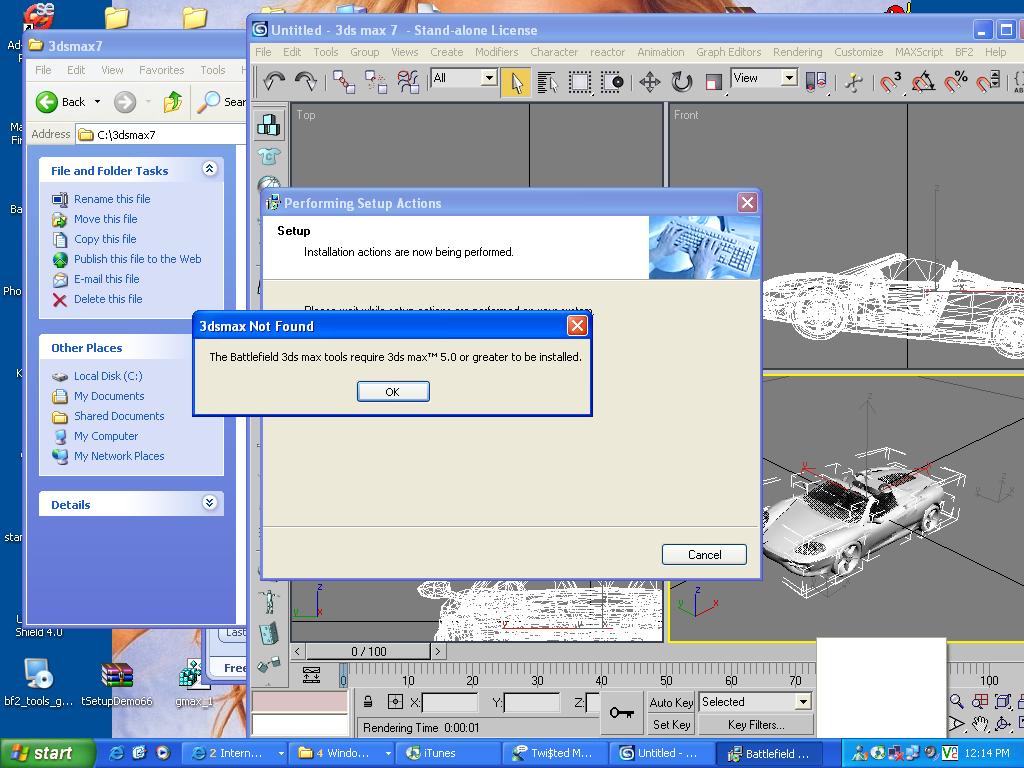The height and width of the screenshot is (768, 1024).
Task: Click the time slider's left arrow
Action: [297, 651]
